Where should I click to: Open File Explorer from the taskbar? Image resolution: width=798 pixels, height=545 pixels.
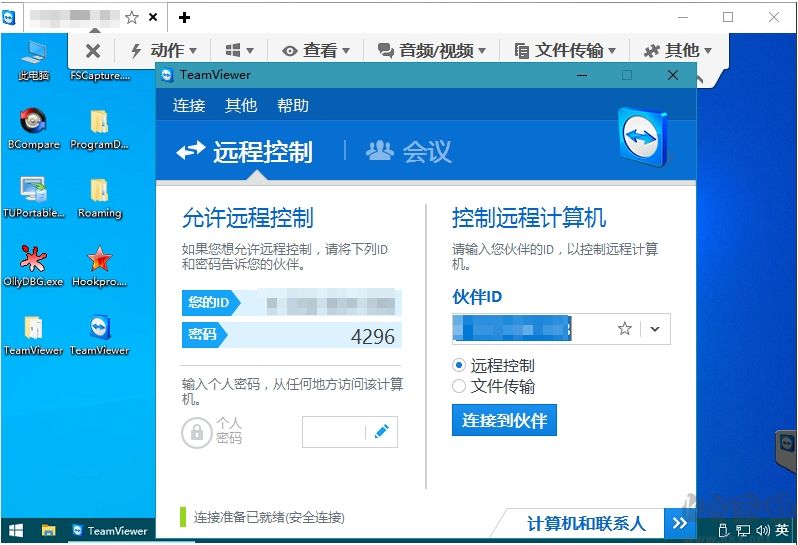point(48,531)
